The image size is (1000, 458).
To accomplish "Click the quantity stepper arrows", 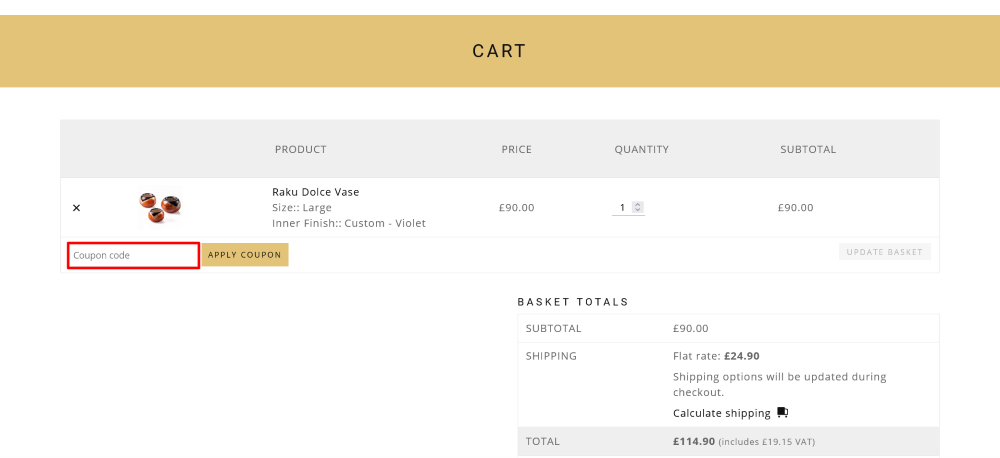I will tap(638, 207).
